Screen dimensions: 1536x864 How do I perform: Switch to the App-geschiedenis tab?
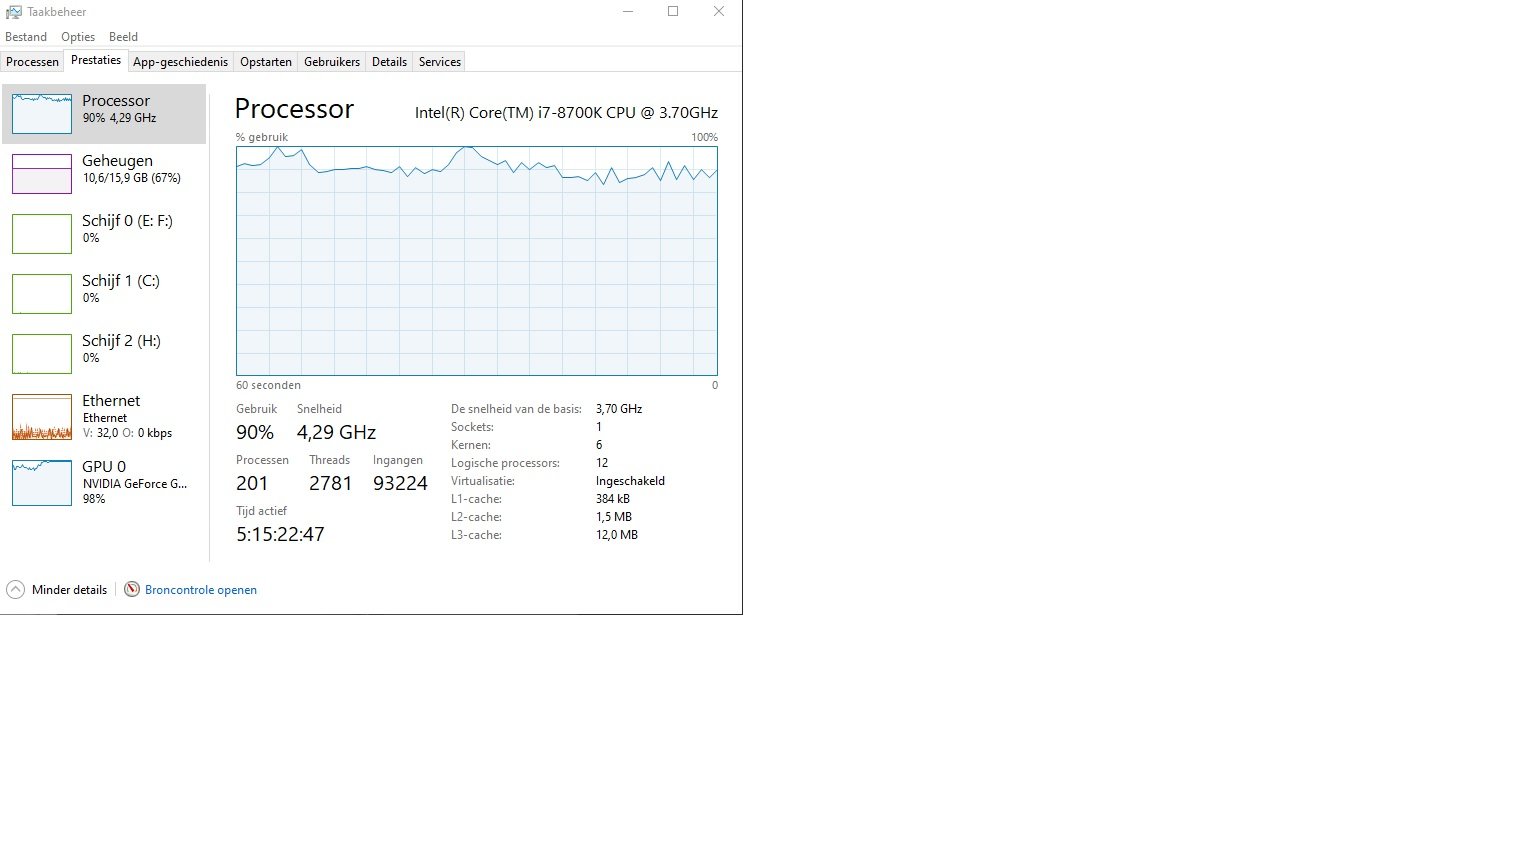pyautogui.click(x=180, y=62)
